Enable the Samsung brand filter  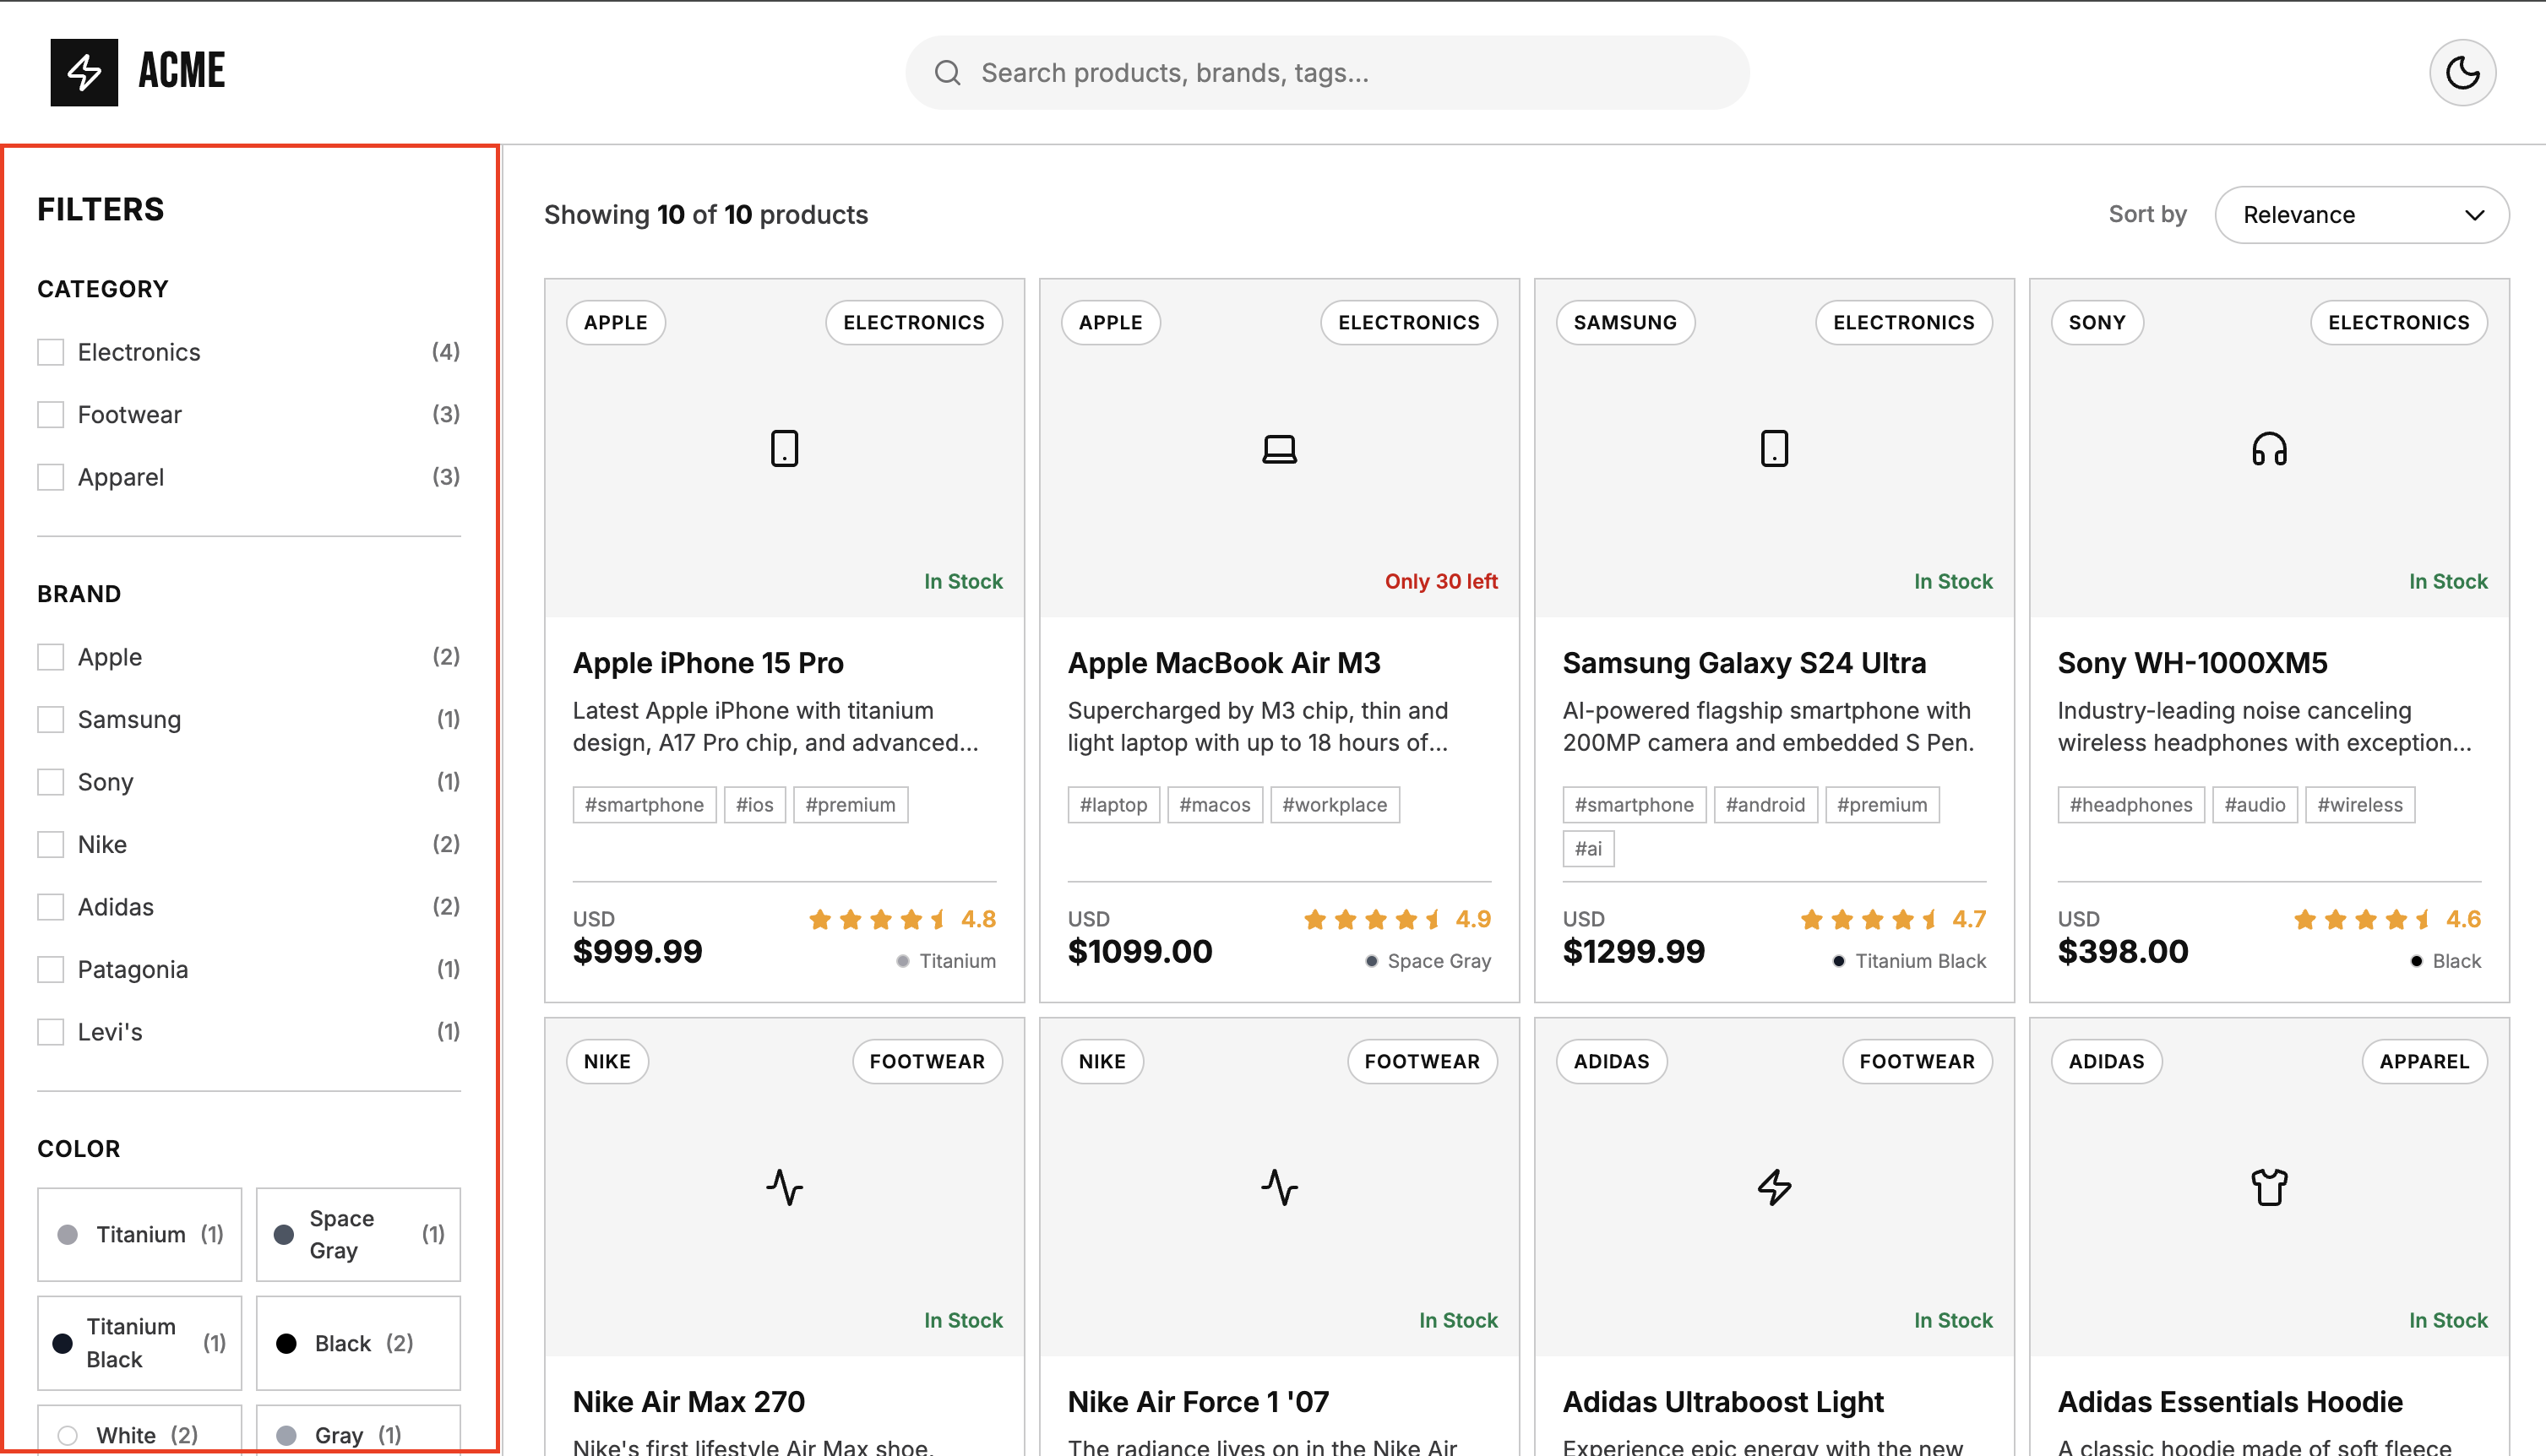pyautogui.click(x=50, y=719)
